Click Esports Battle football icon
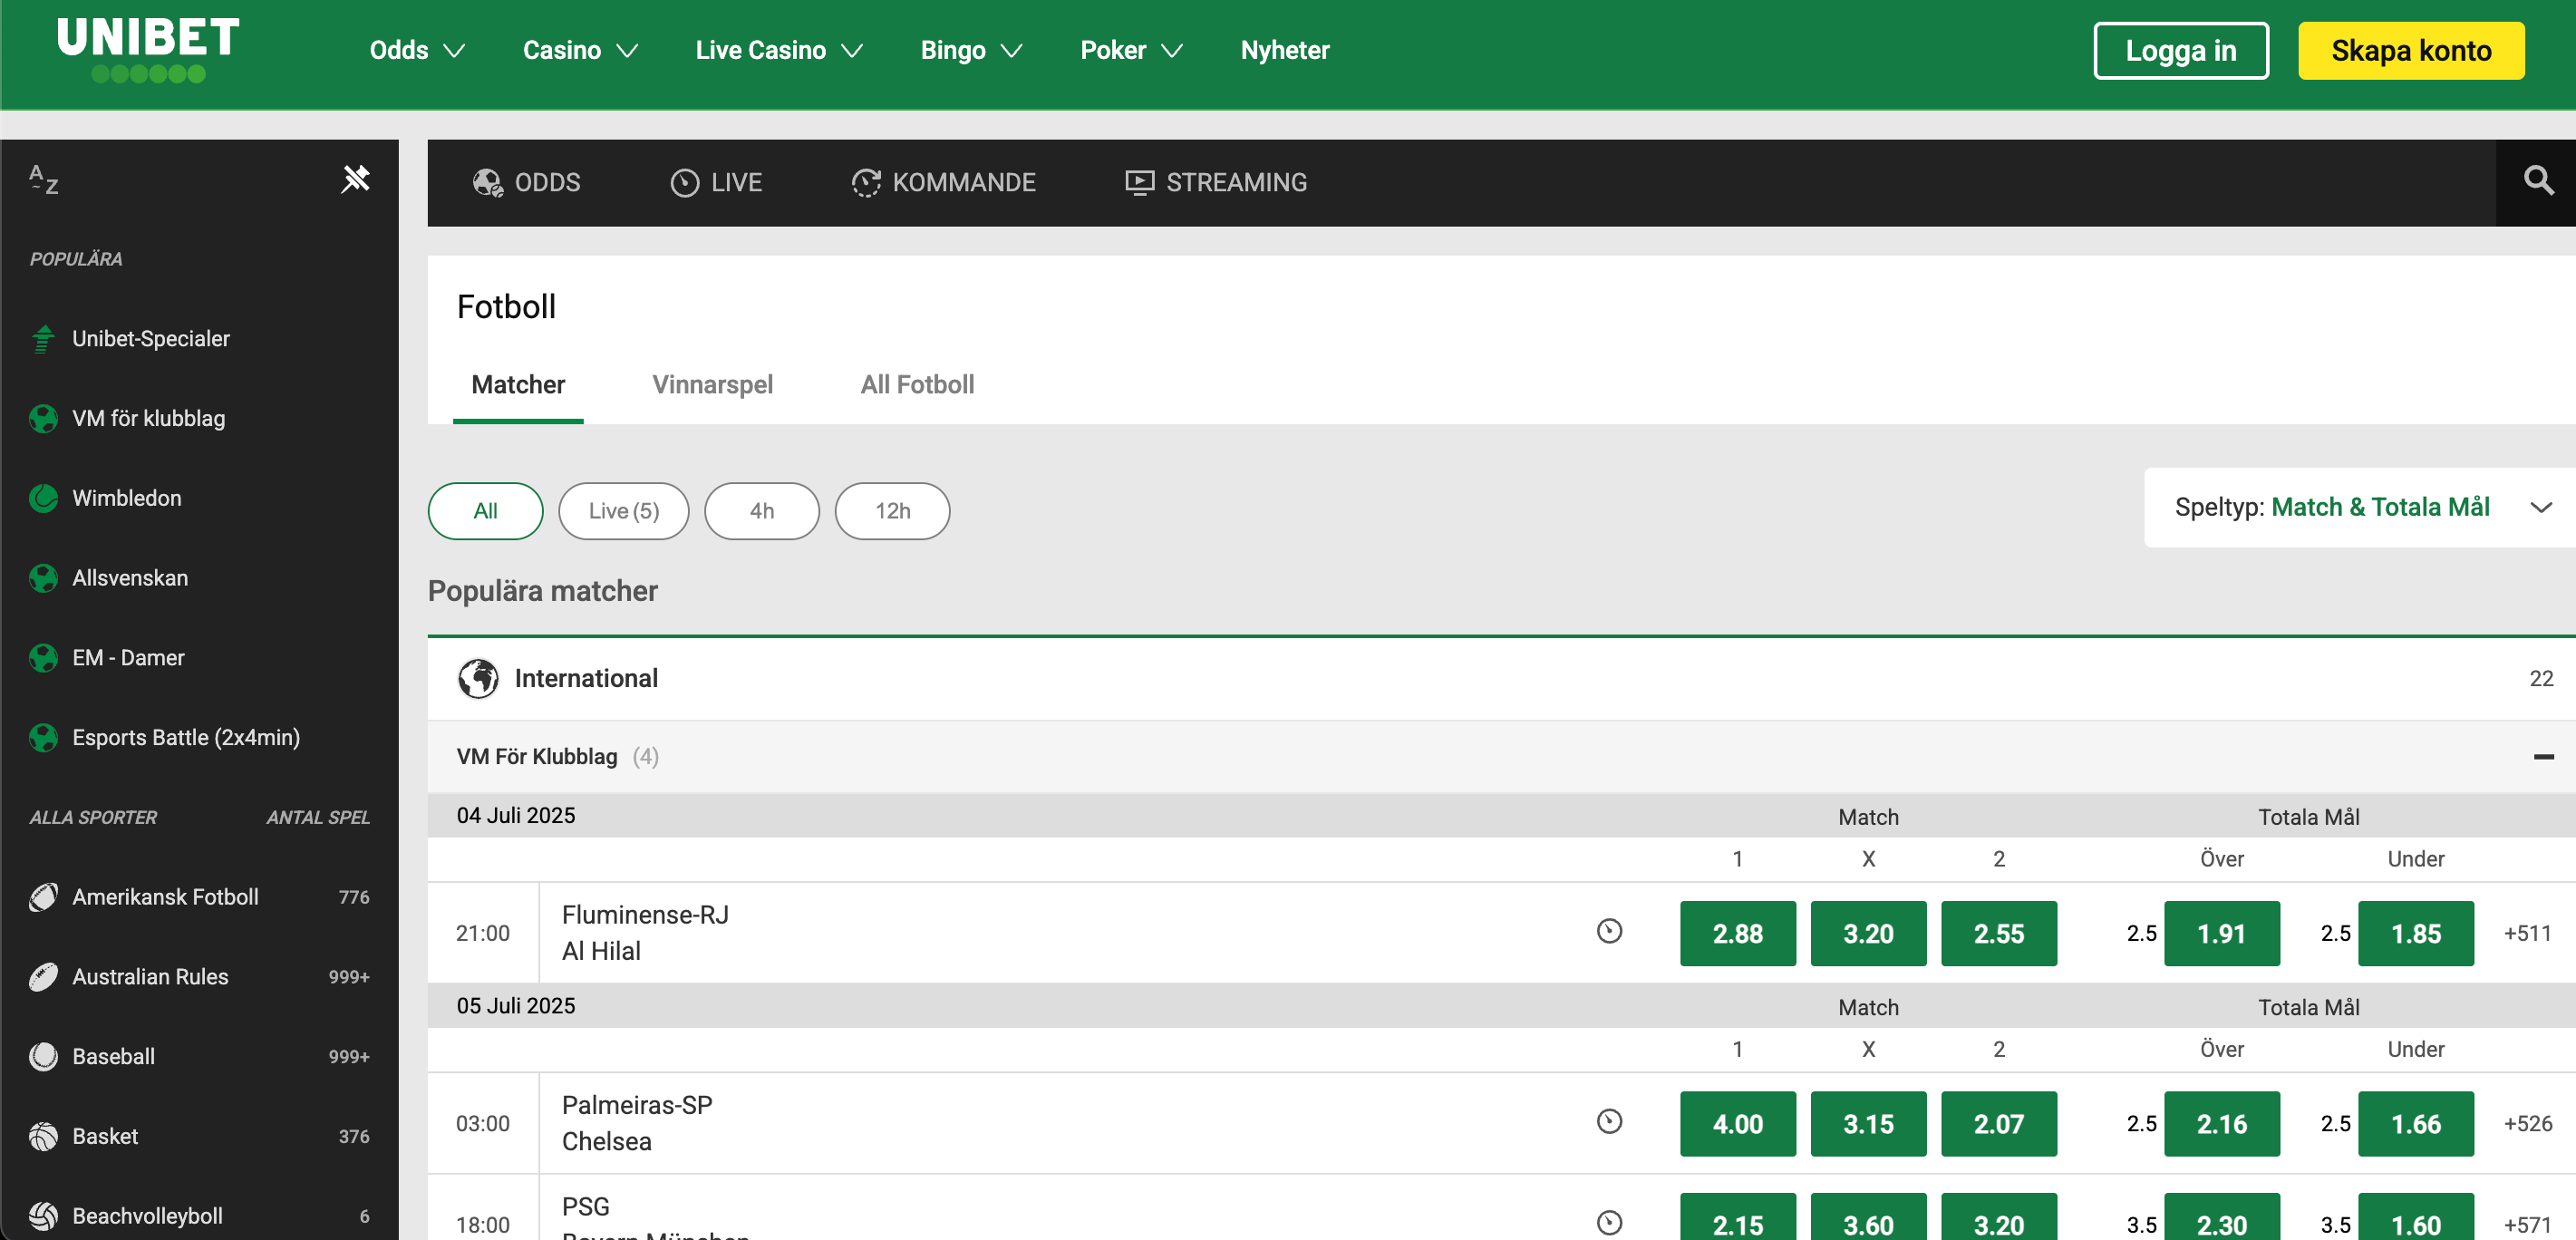The image size is (2576, 1240). [x=43, y=738]
